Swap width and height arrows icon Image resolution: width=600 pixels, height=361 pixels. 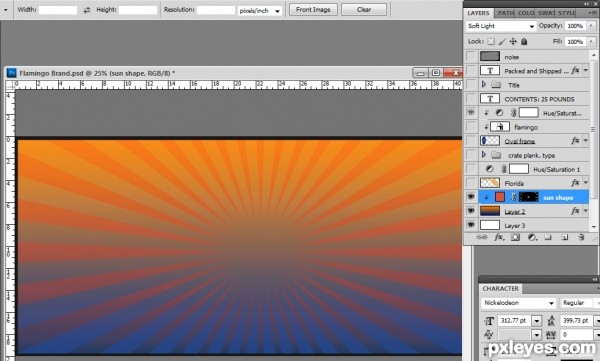pos(87,10)
